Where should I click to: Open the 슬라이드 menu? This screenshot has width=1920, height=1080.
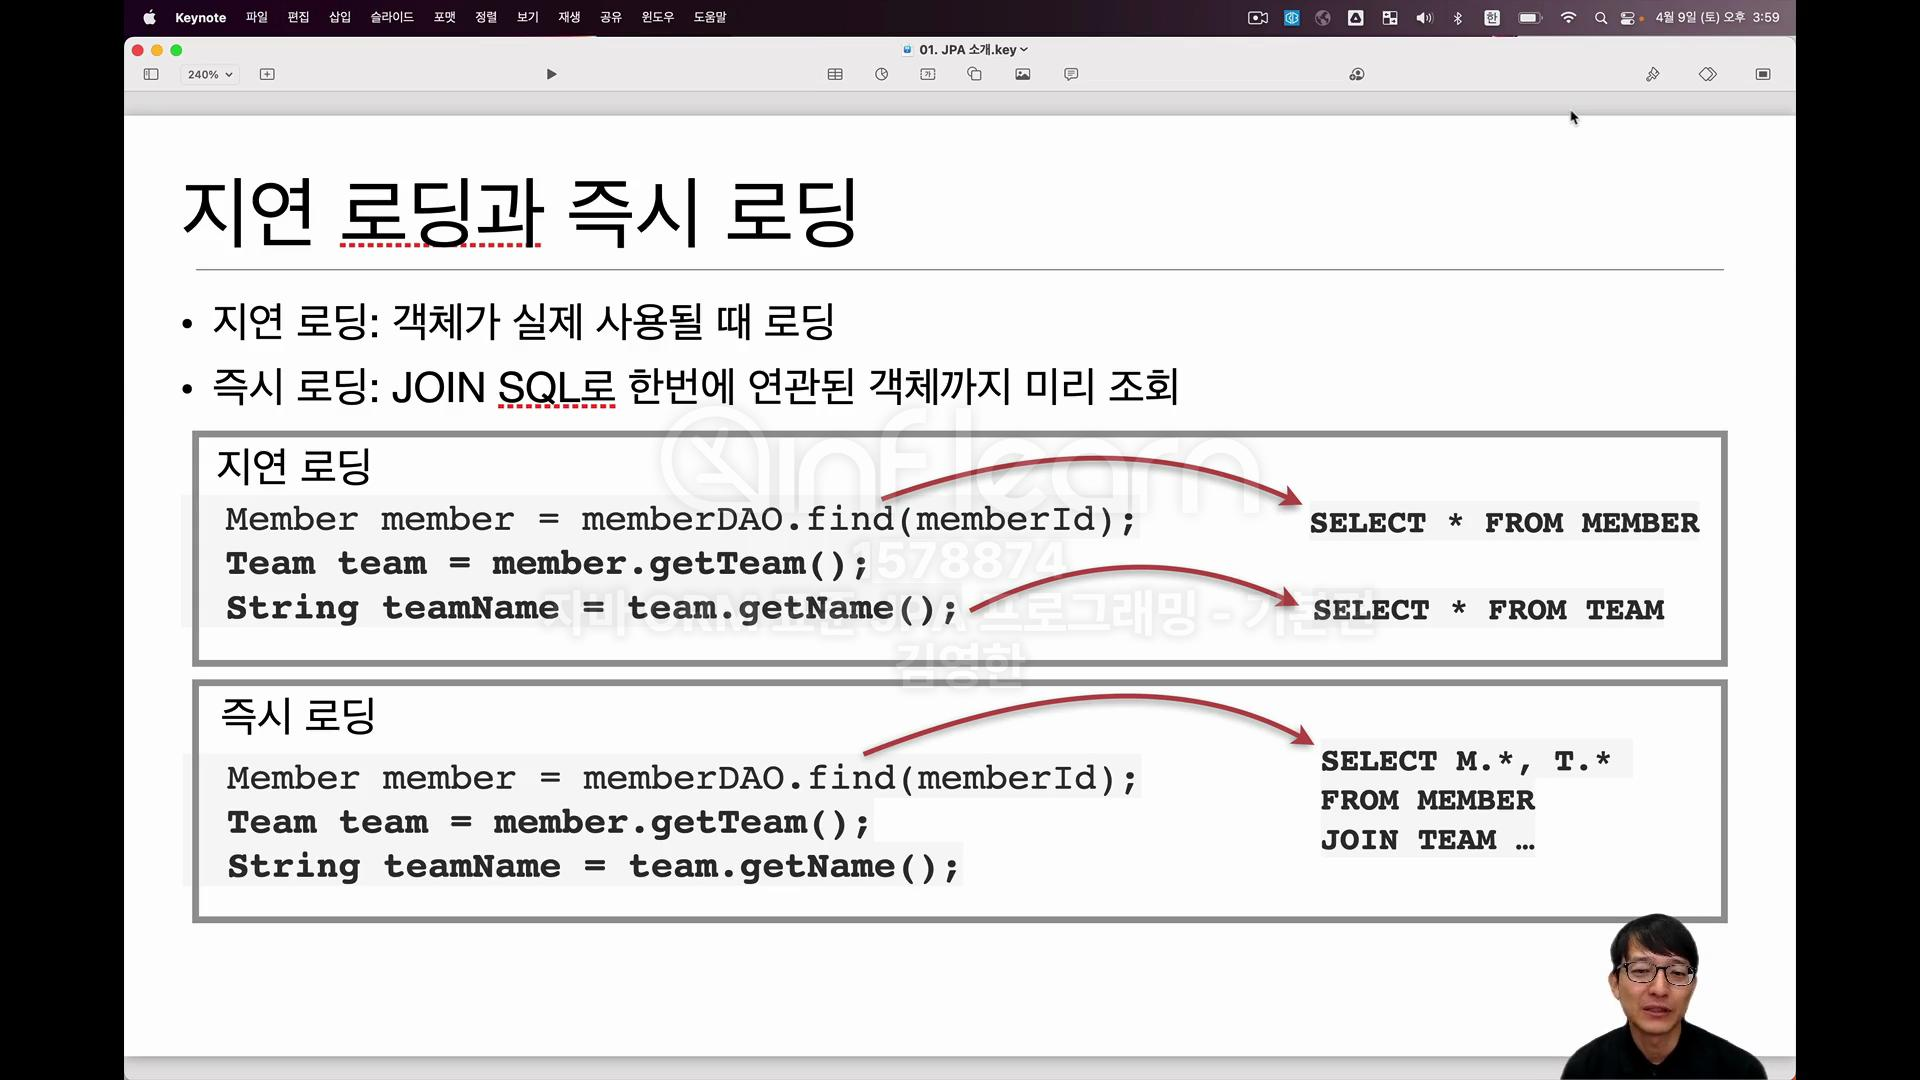point(391,17)
